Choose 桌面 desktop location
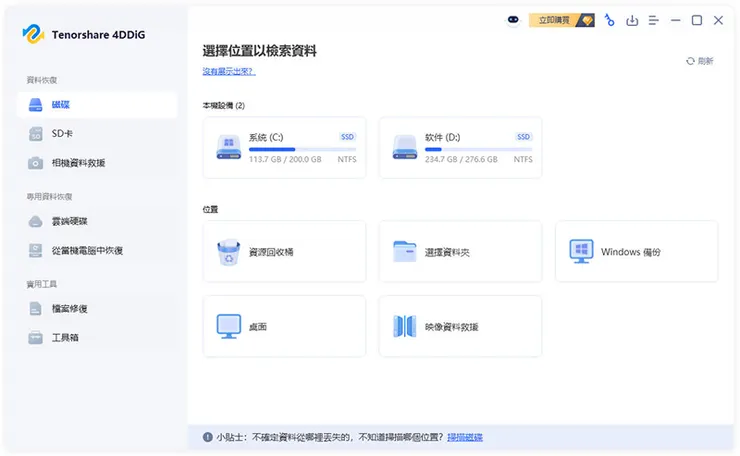Image resolution: width=740 pixels, height=456 pixels. tap(285, 326)
